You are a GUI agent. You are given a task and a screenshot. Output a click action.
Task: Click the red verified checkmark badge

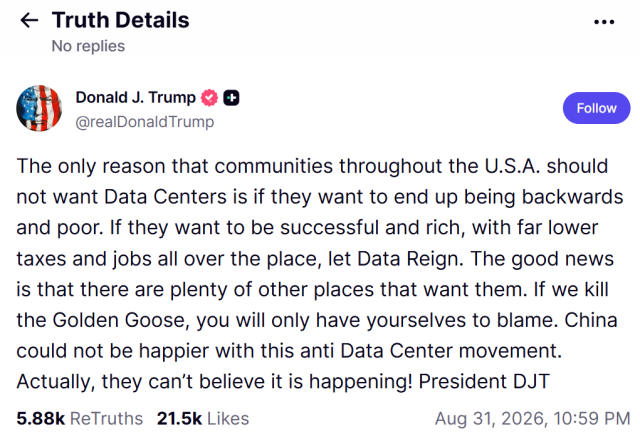(209, 98)
